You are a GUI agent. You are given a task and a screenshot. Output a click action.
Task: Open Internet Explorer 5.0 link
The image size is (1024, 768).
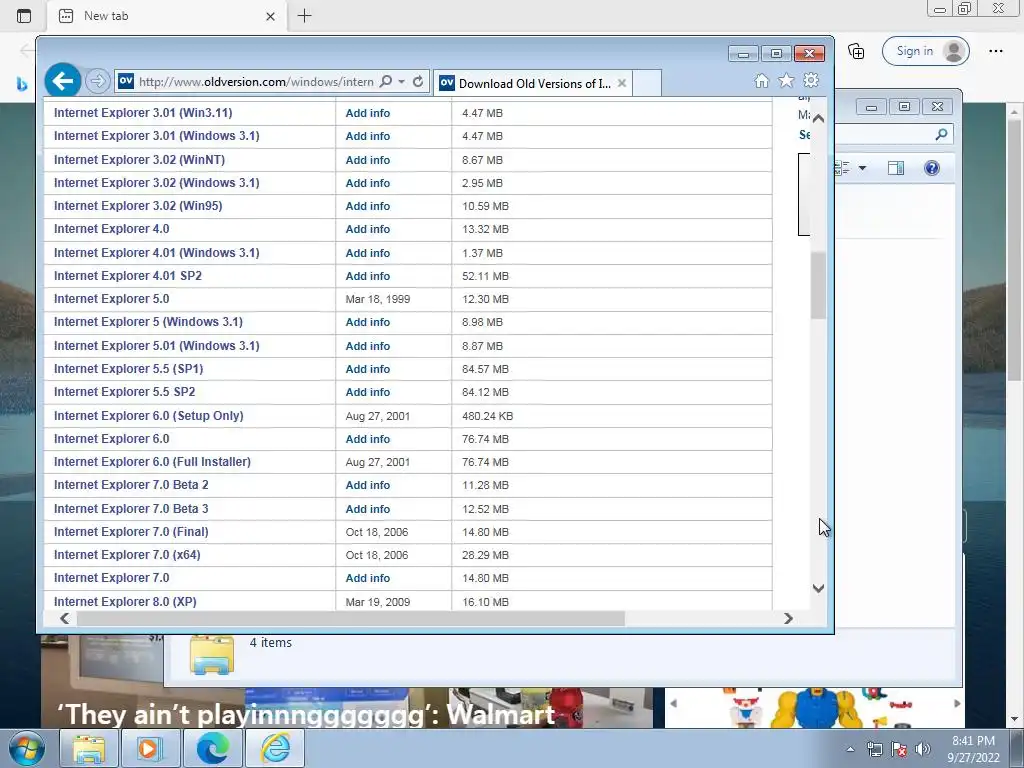click(x=112, y=298)
